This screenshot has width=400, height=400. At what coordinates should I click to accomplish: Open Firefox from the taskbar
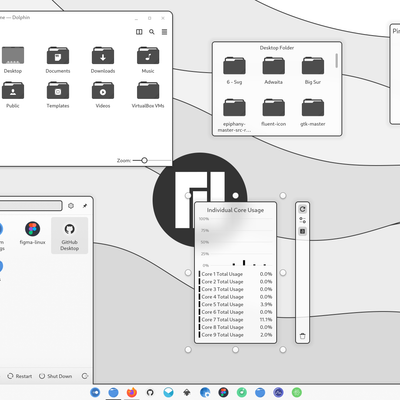pos(132,392)
